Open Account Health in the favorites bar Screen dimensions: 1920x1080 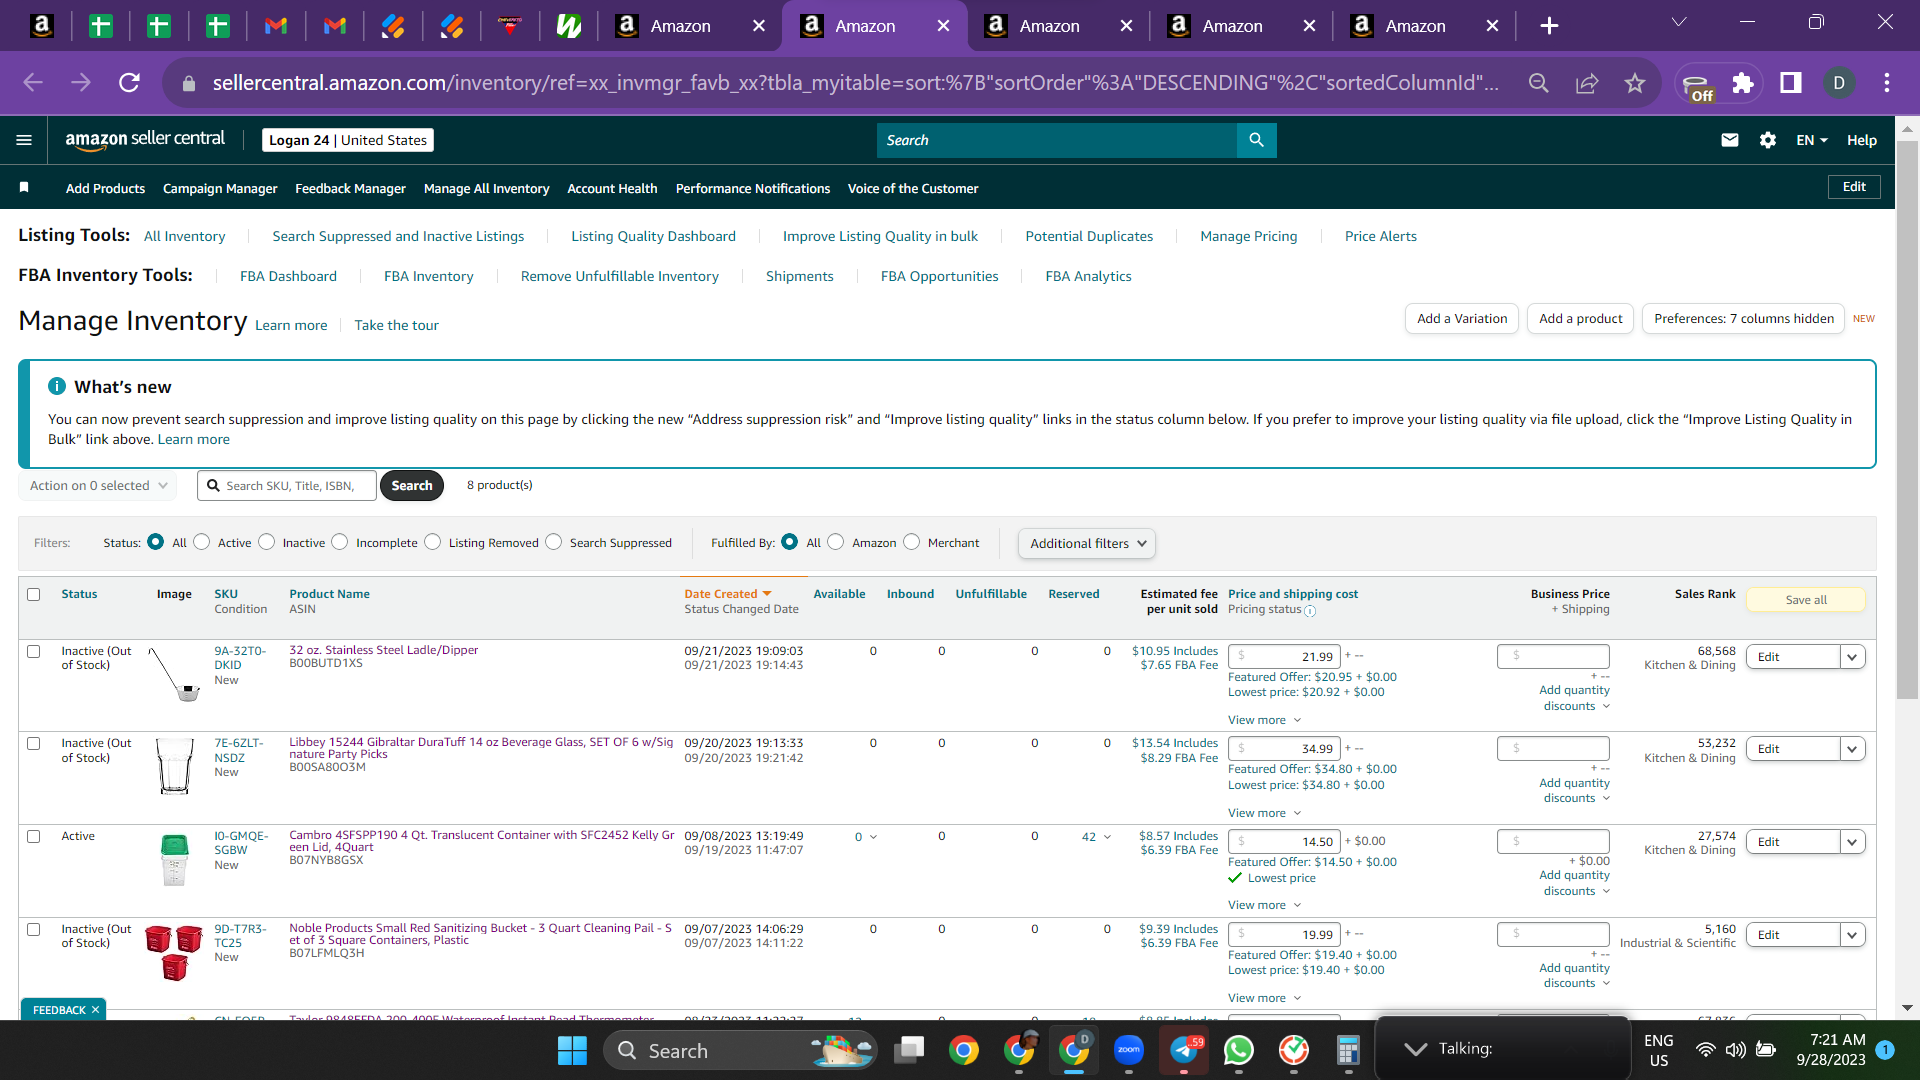click(612, 188)
